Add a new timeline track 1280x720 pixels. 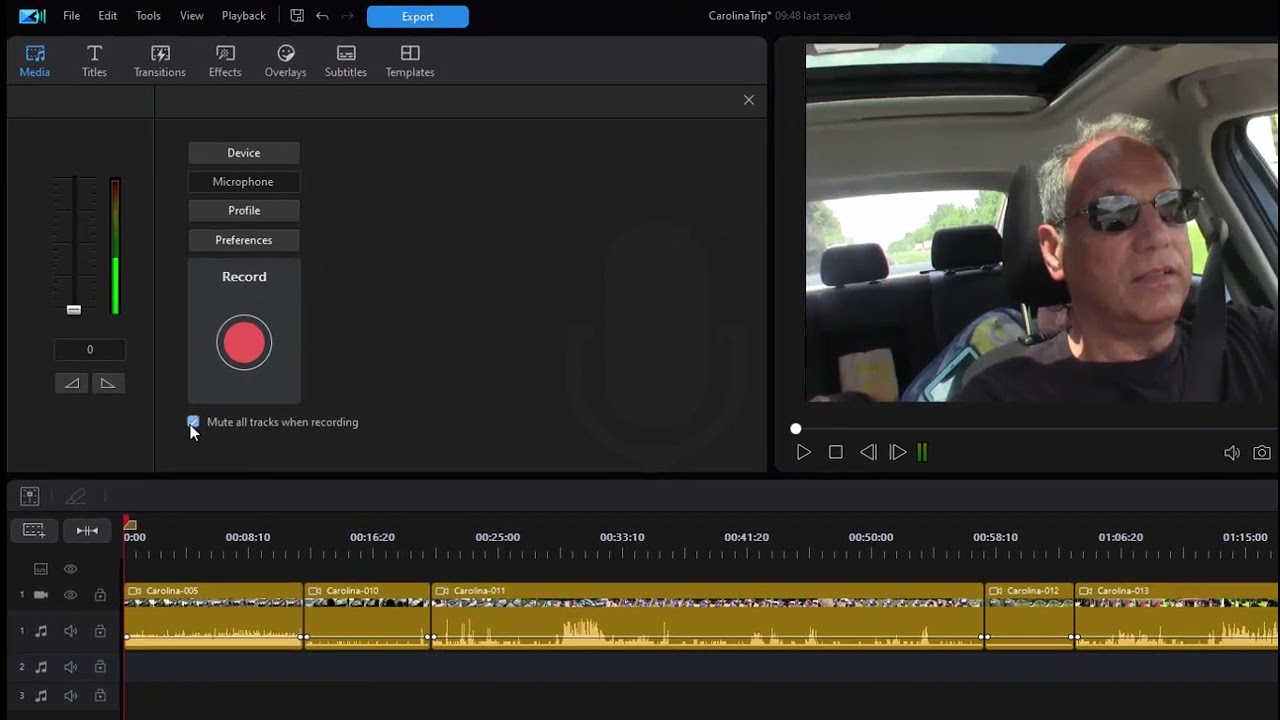click(34, 530)
